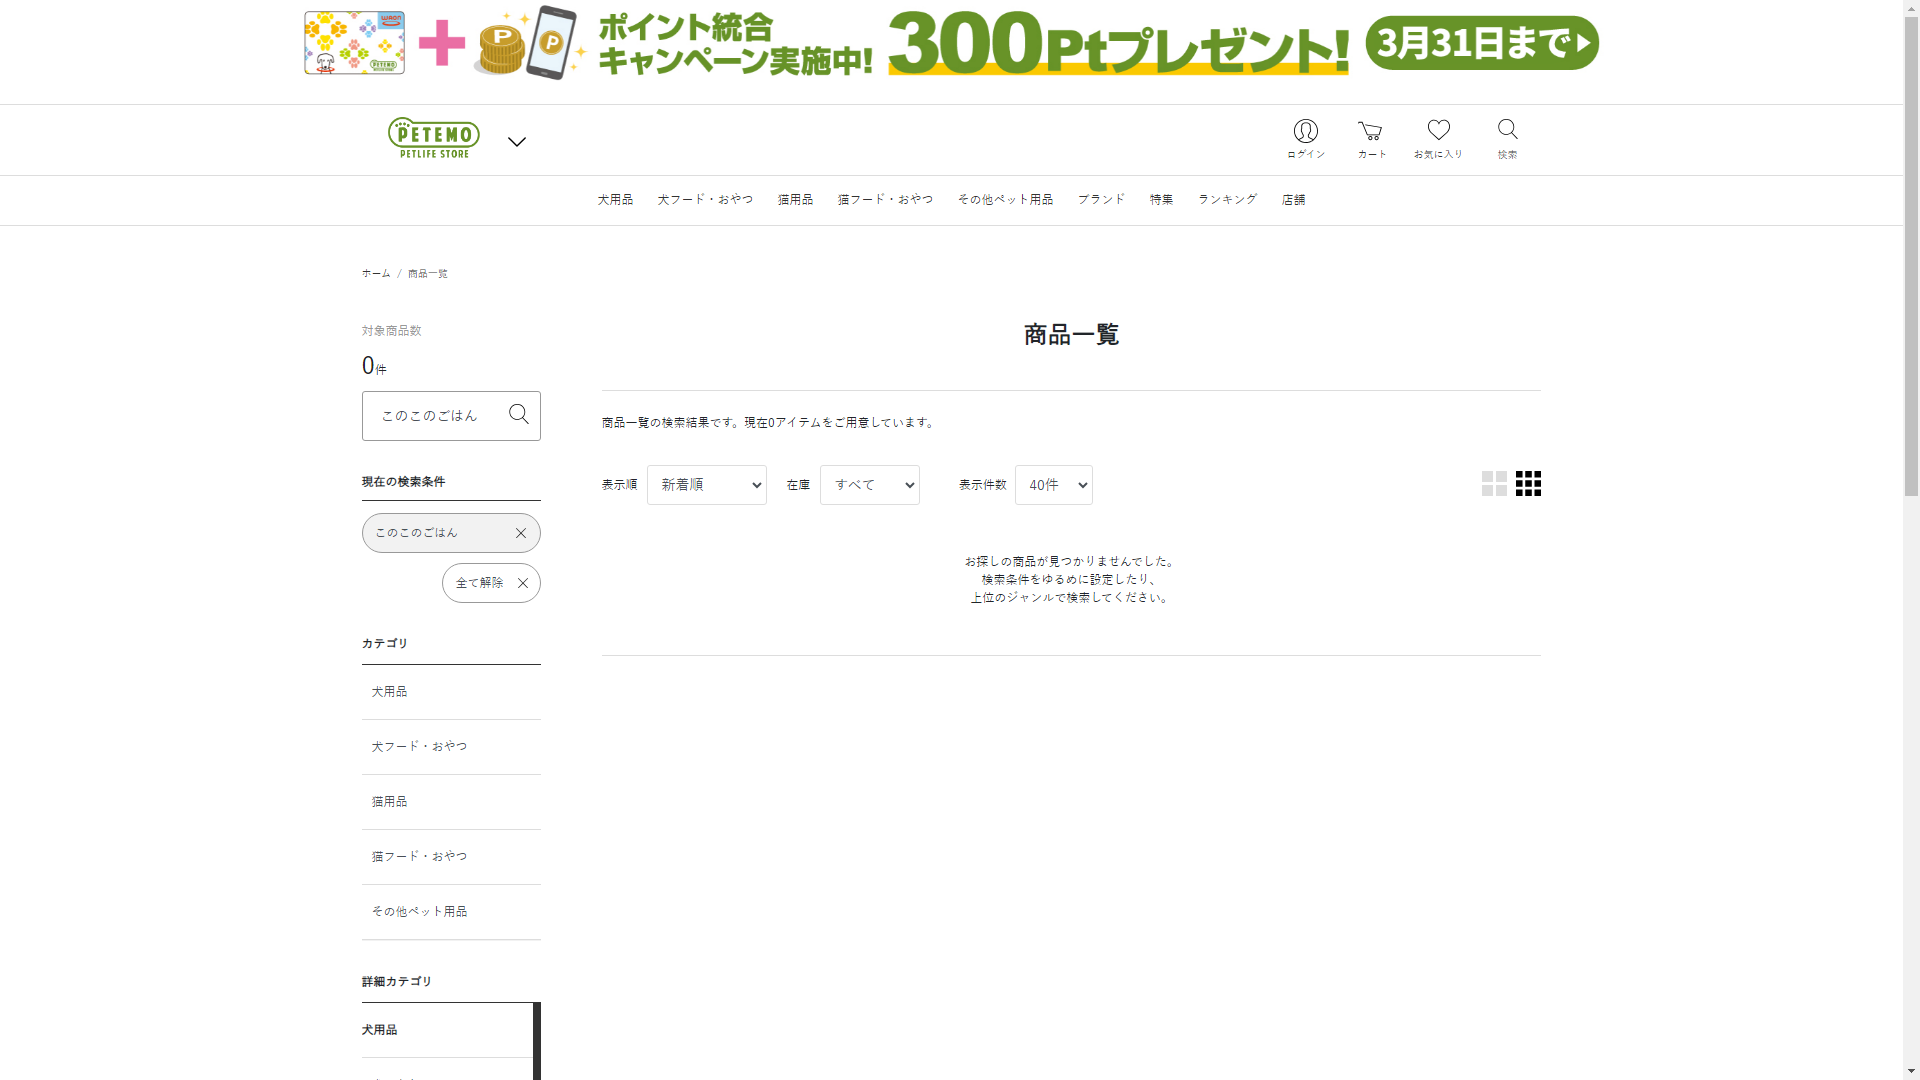Remove the このこのごはん filter tag

[x=521, y=533]
